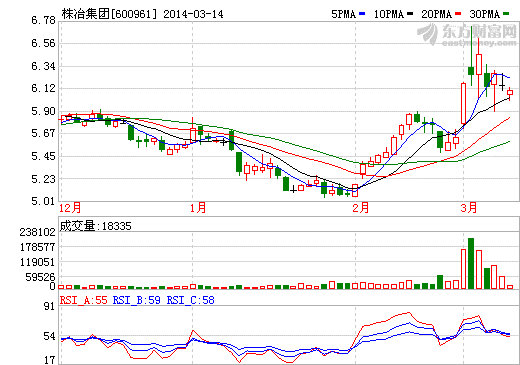
Task: Select the 178577 volume axis label
Action: [x=38, y=247]
